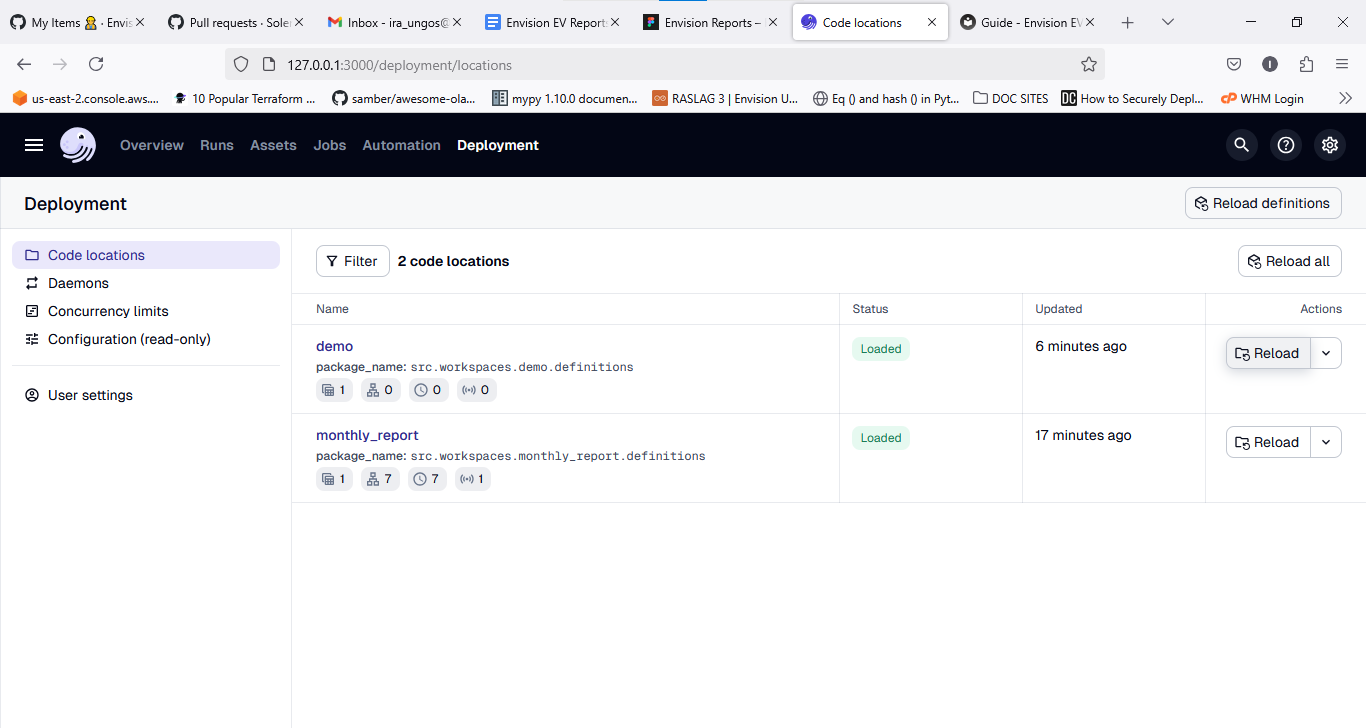
Task: Switch to Guide - Envision tab
Action: pyautogui.click(x=1027, y=22)
